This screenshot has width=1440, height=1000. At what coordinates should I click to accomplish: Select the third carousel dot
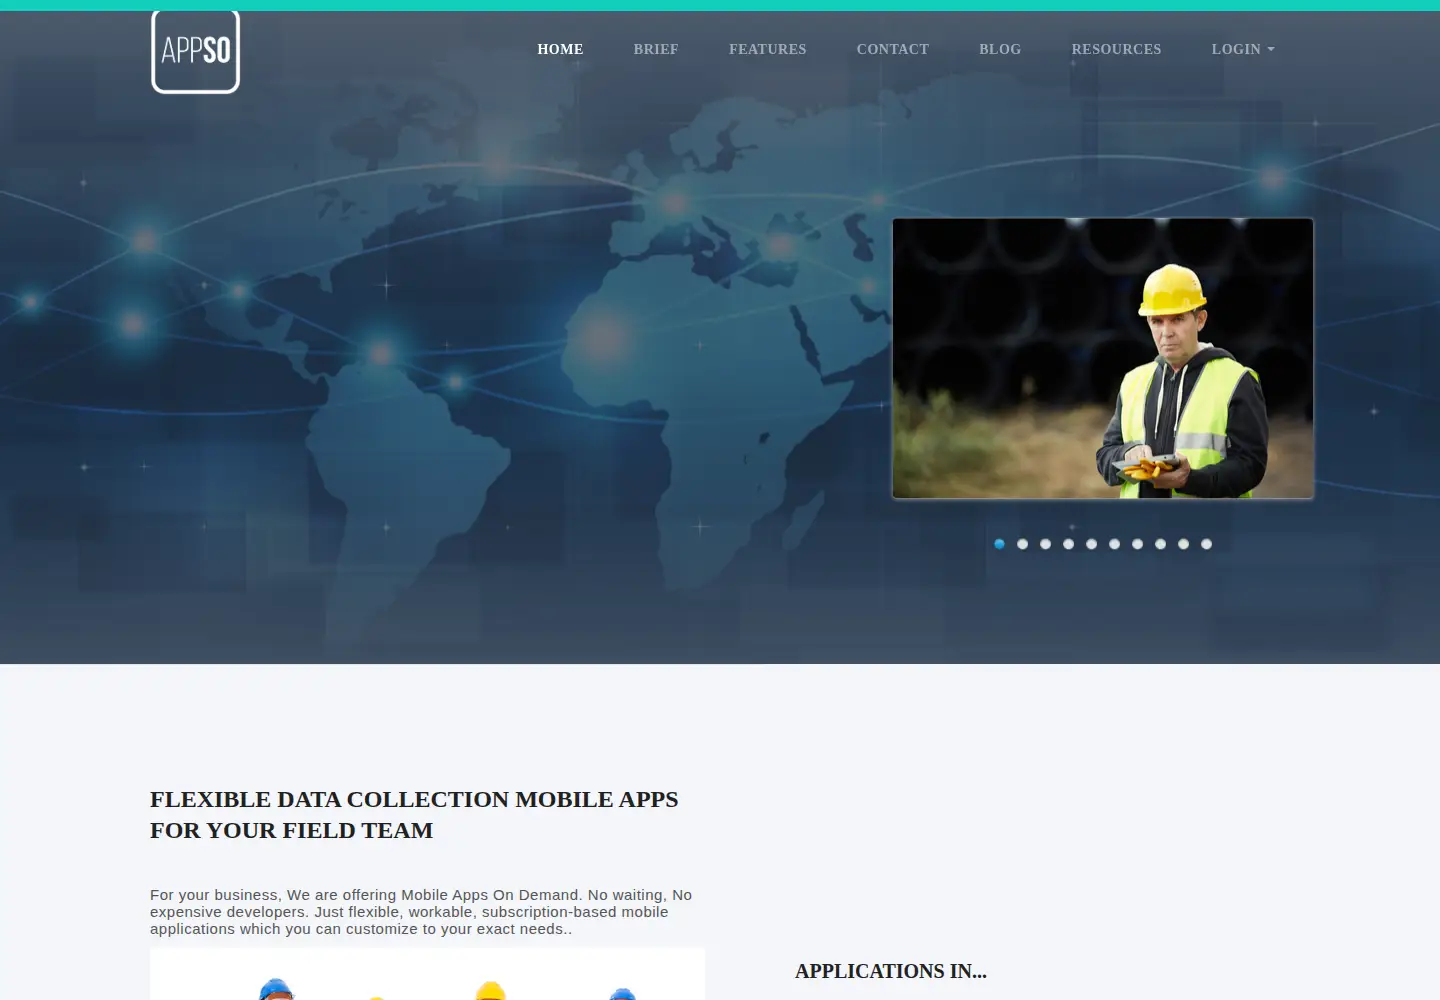(1045, 544)
